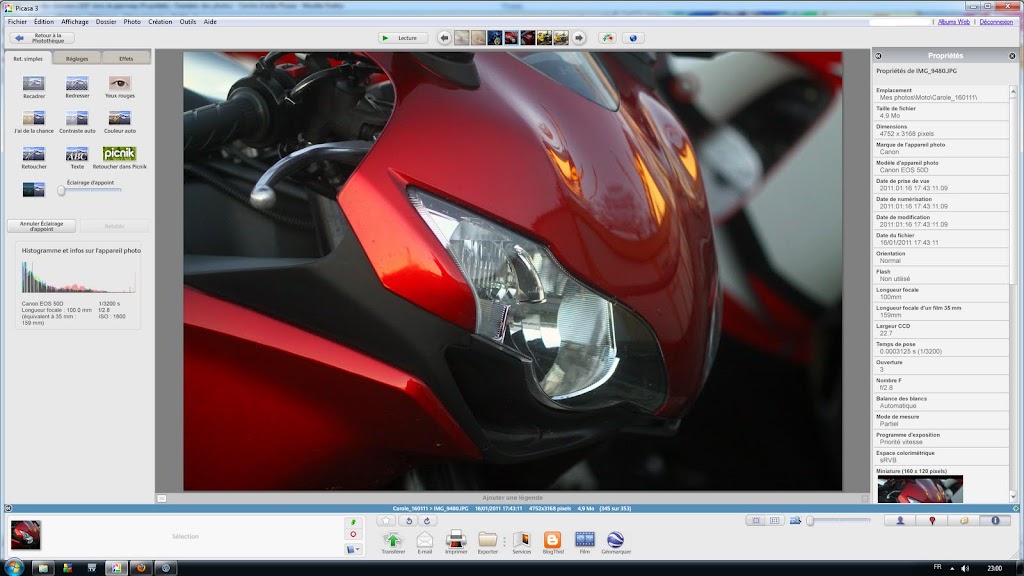1024x576 pixels.
Task: Close the Propriétés panel
Action: [1012, 56]
